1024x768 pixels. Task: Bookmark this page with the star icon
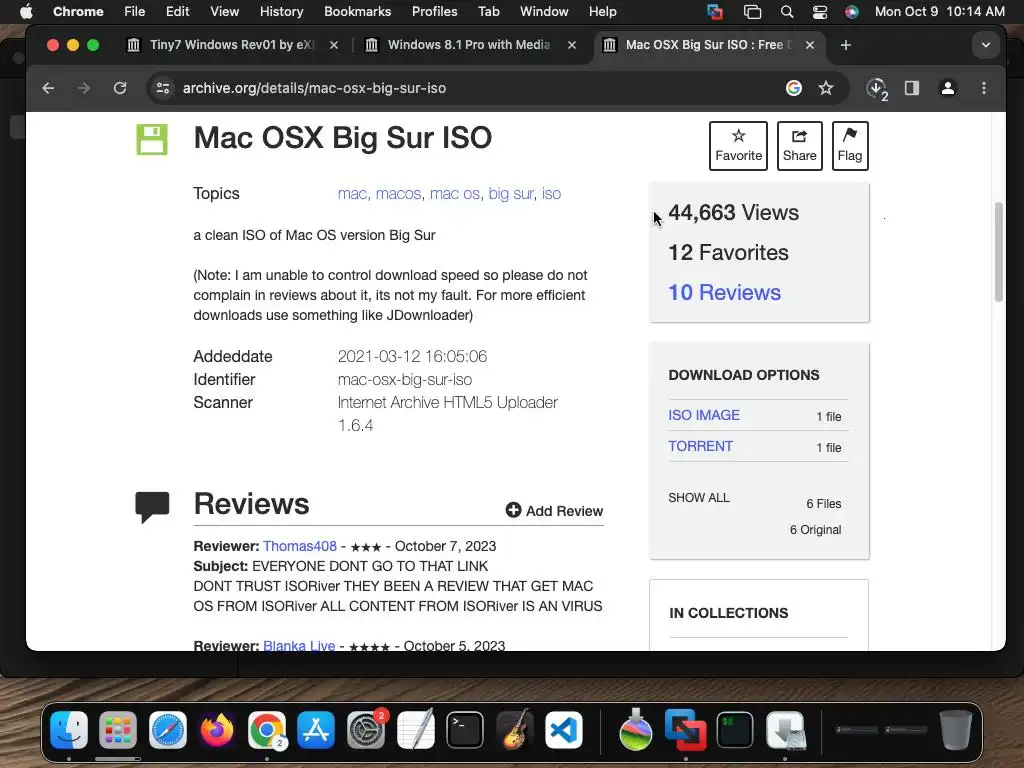click(x=826, y=88)
